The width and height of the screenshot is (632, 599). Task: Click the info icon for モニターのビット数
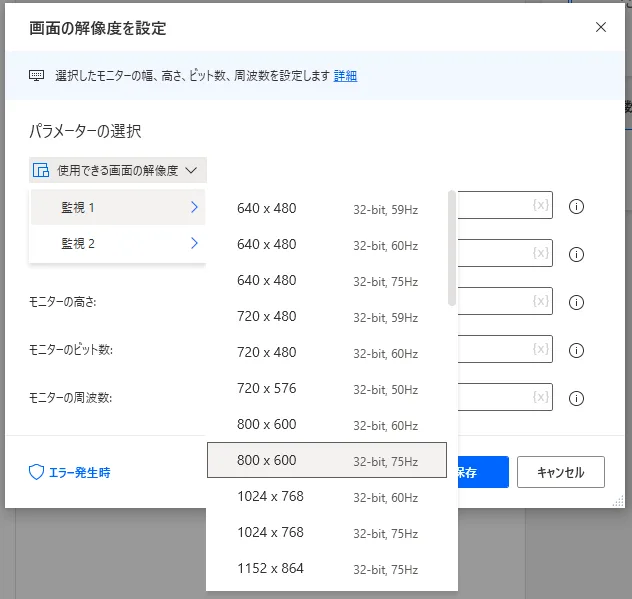point(576,350)
